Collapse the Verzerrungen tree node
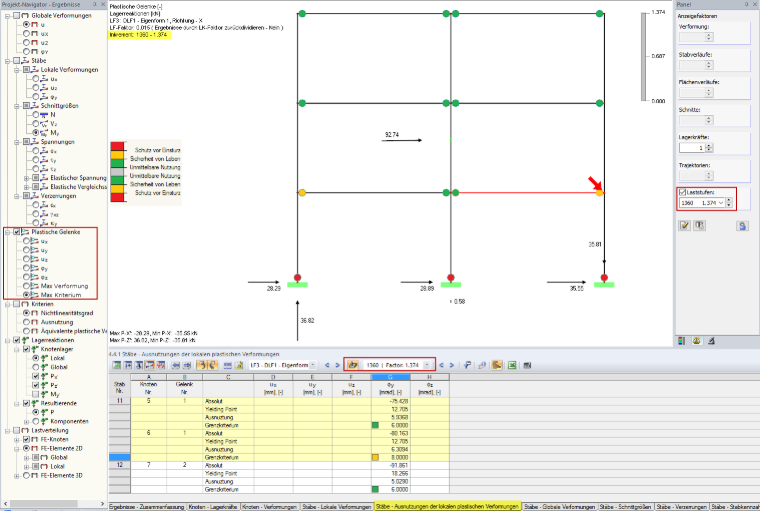760x511 pixels. click(17, 196)
